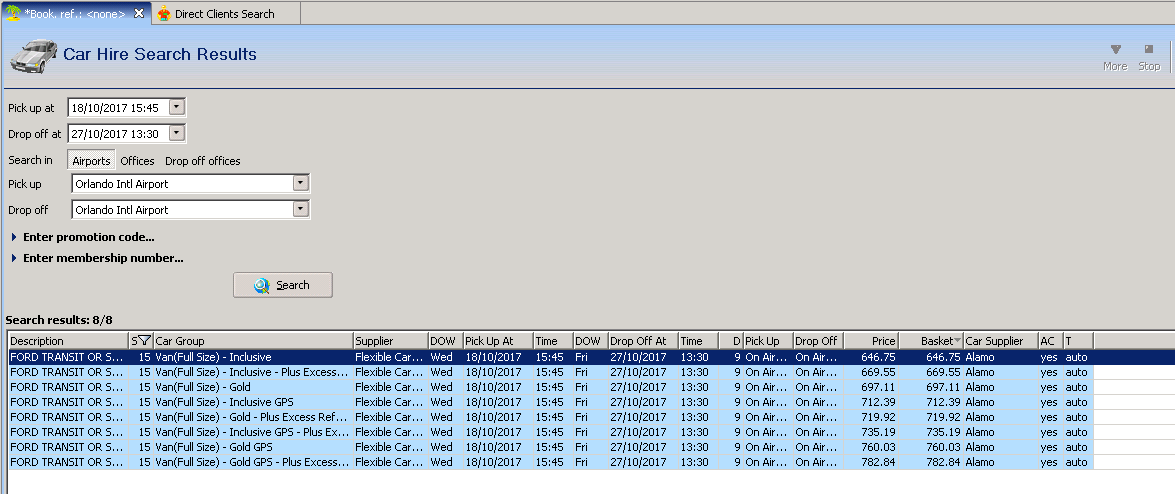
Task: Click price 646.75 in Price column
Action: click(x=878, y=358)
